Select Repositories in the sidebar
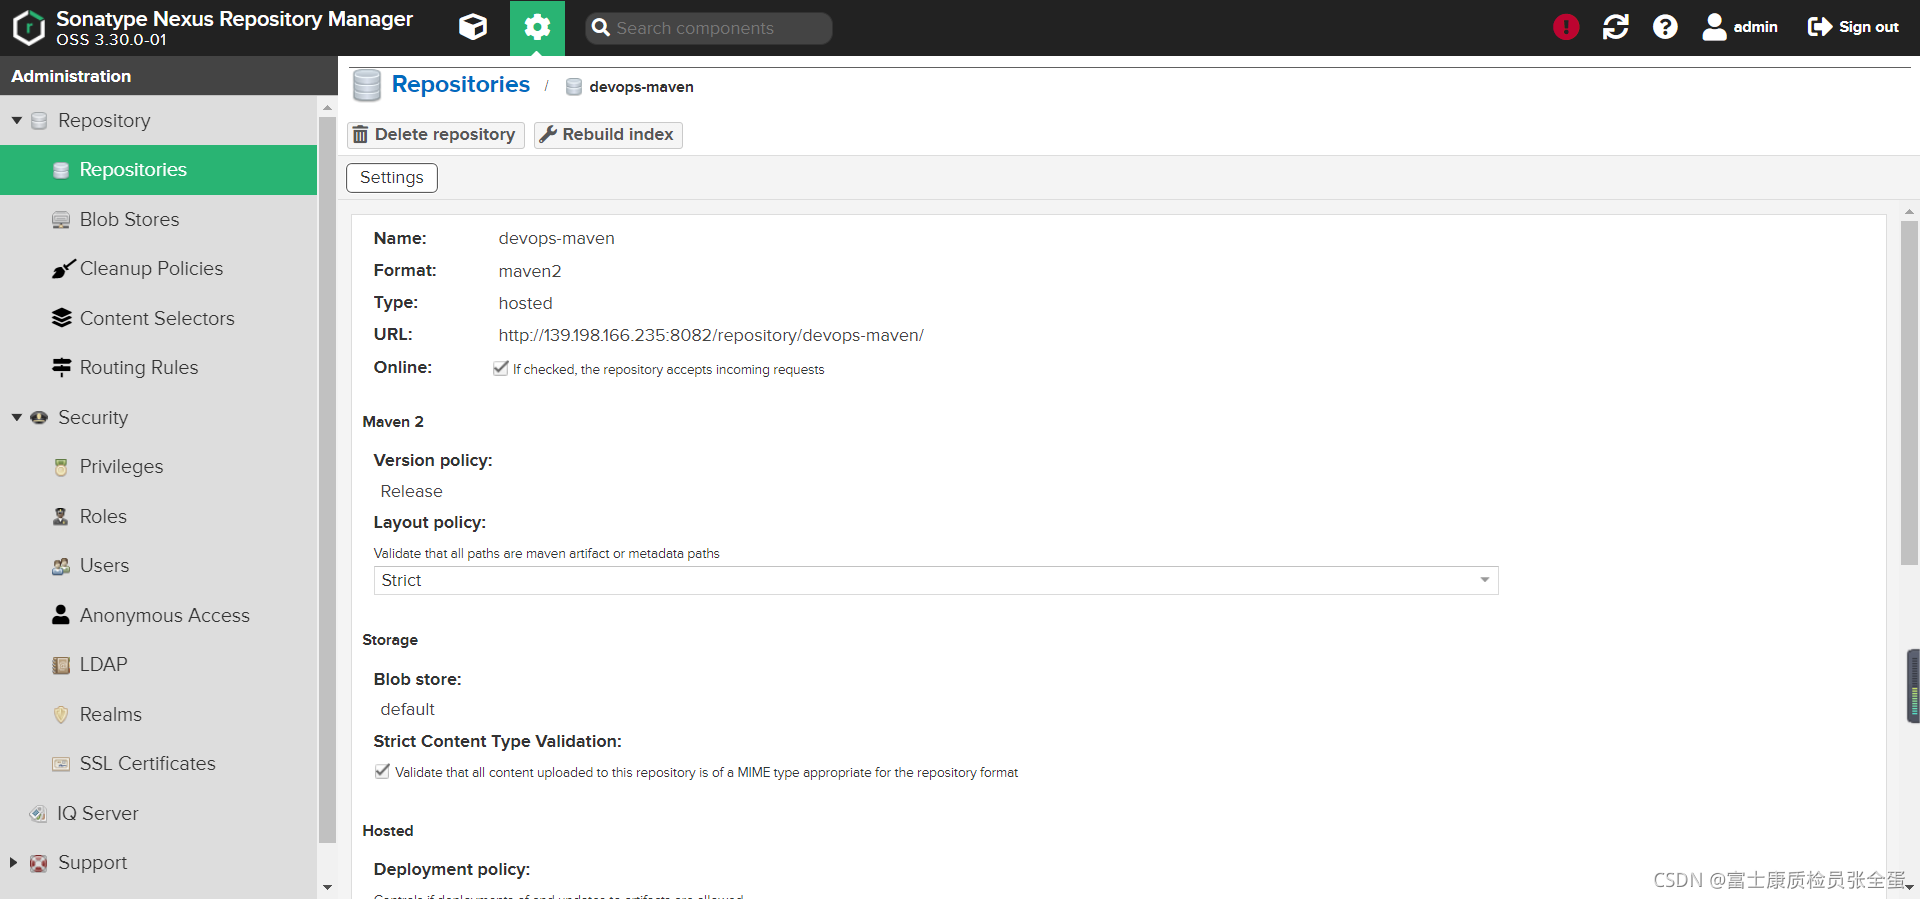Image resolution: width=1920 pixels, height=899 pixels. pyautogui.click(x=159, y=170)
